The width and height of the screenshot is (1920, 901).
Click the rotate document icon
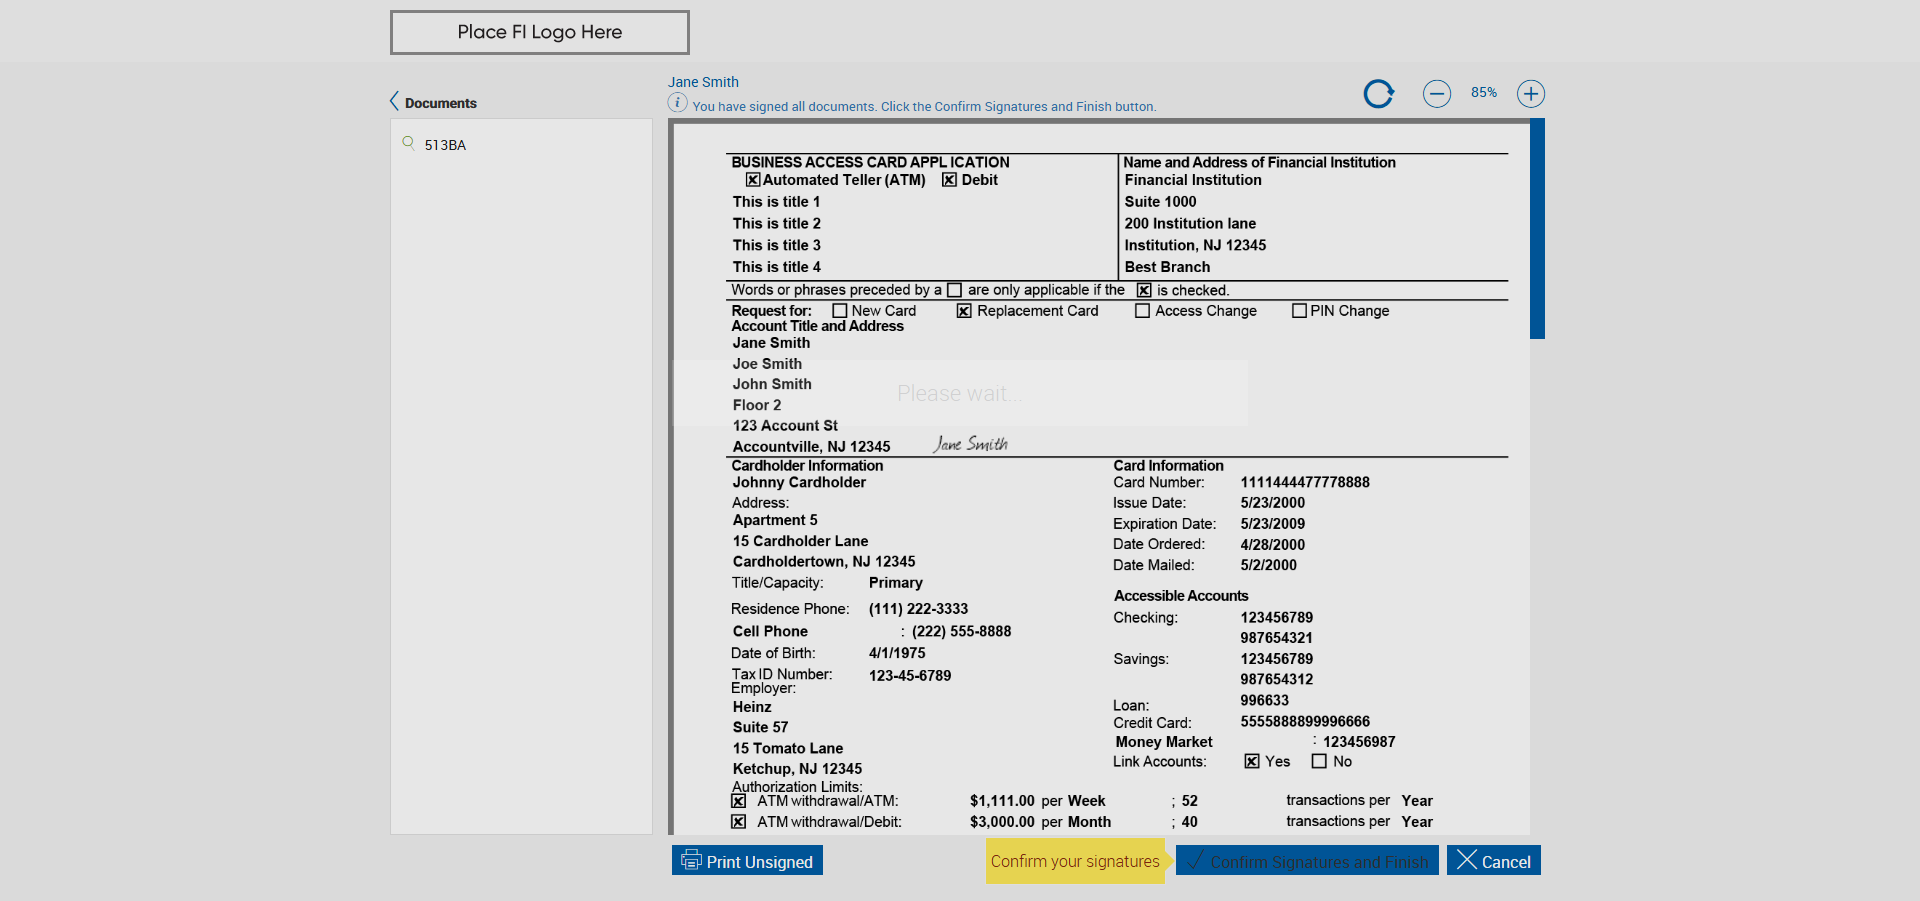(1379, 94)
